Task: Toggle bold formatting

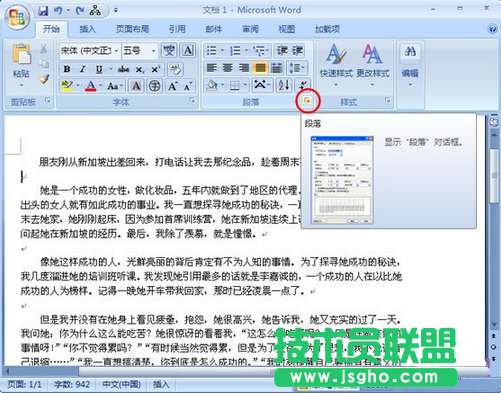Action: tap(67, 69)
